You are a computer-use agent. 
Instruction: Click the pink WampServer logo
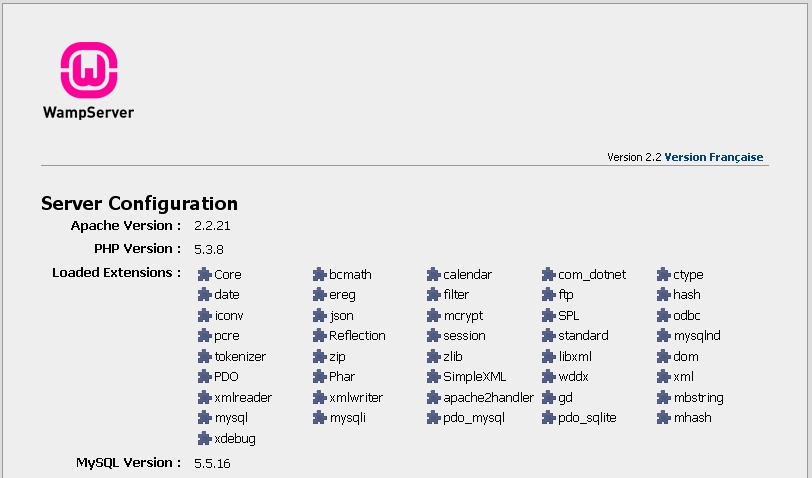click(89, 70)
